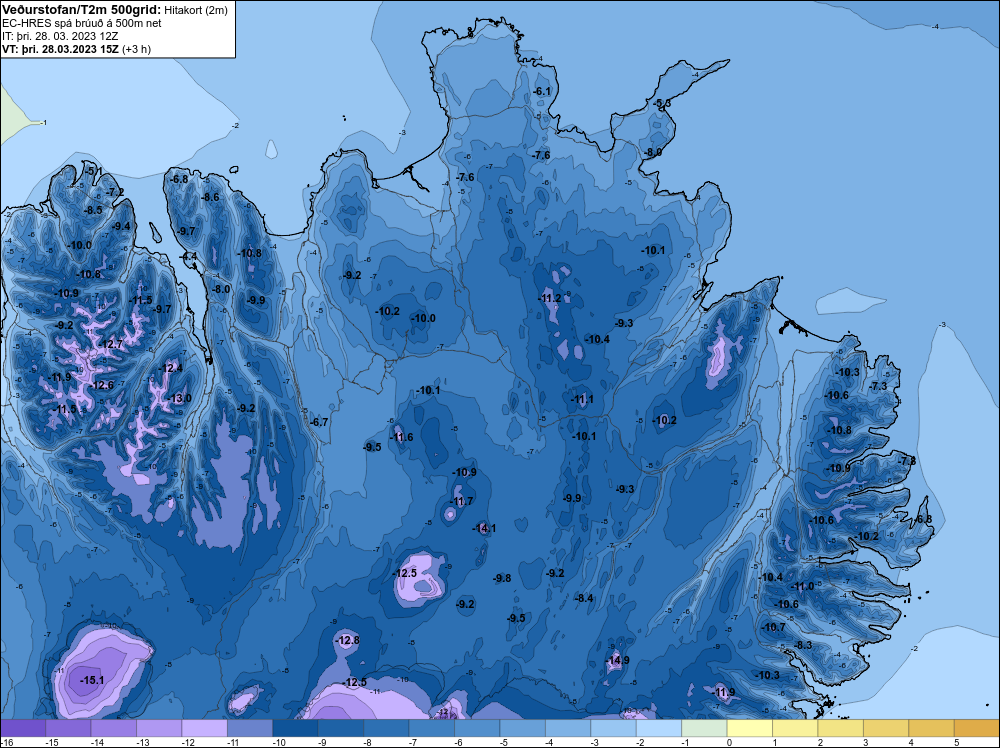The width and height of the screenshot is (1000, 748).
Task: Select the -14.1 temperature value
Action: 484,528
